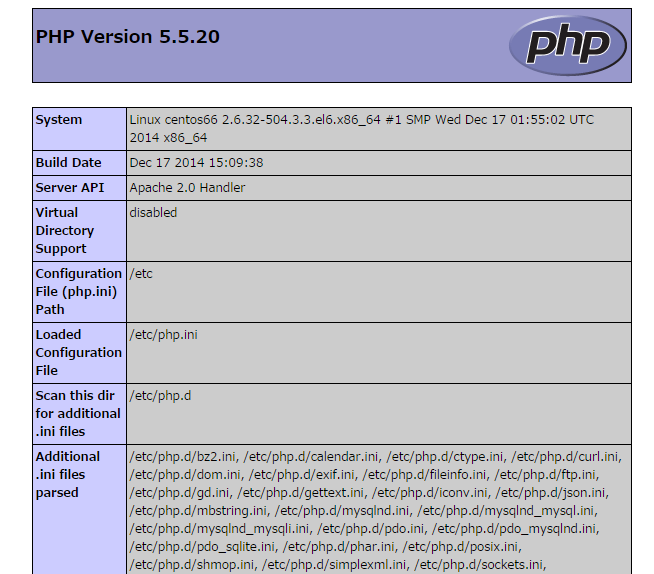
Task: Select '/etc/php.d/ftp.ini' entry
Action: coord(545,475)
